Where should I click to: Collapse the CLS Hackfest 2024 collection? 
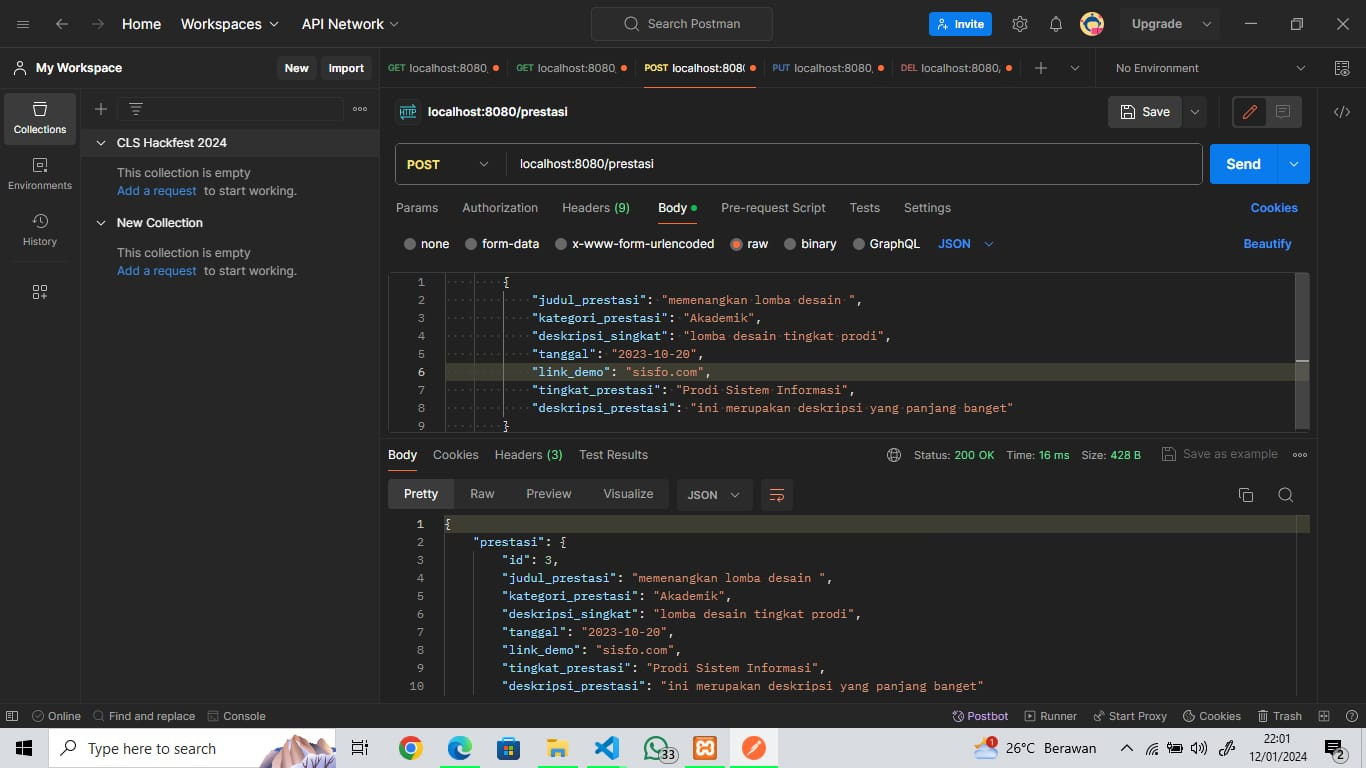coord(100,143)
